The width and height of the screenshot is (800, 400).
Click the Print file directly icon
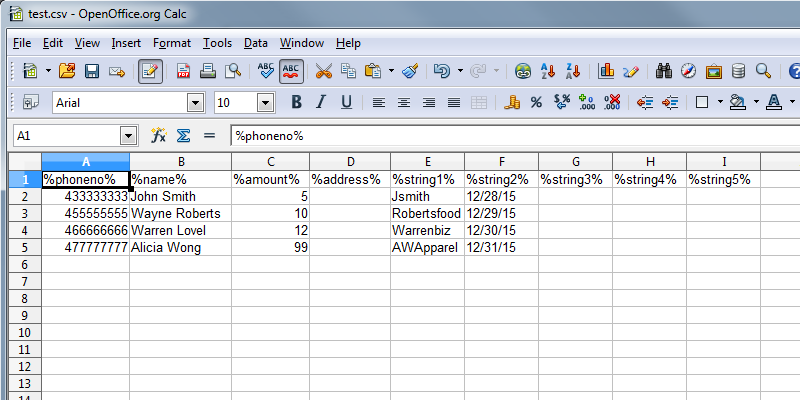tap(208, 71)
